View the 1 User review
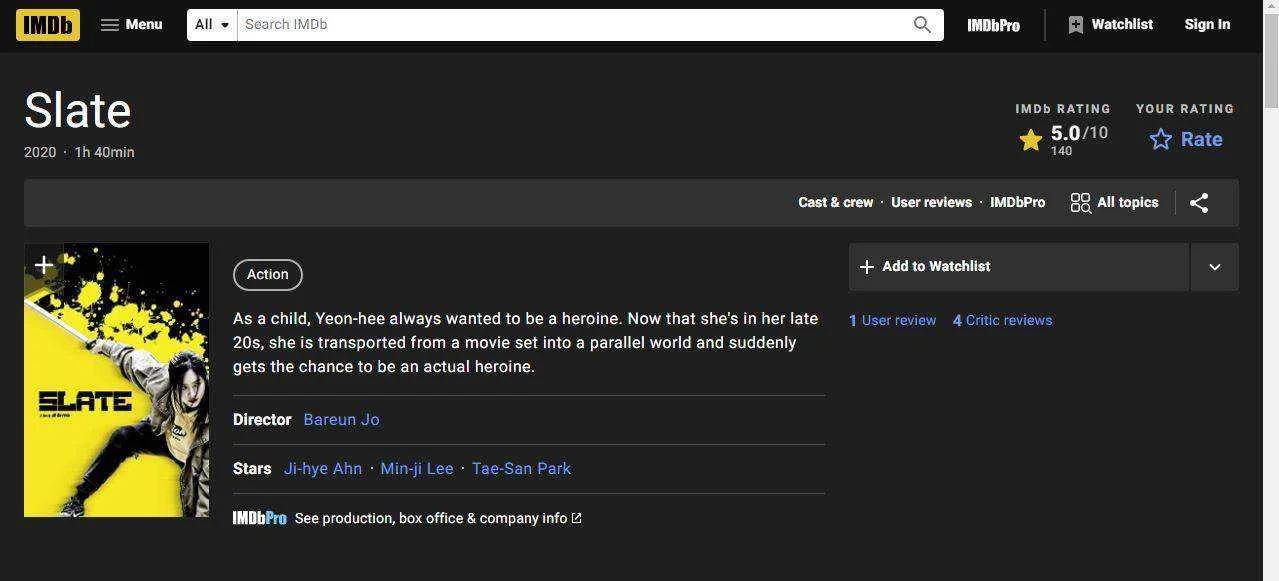 coord(892,321)
